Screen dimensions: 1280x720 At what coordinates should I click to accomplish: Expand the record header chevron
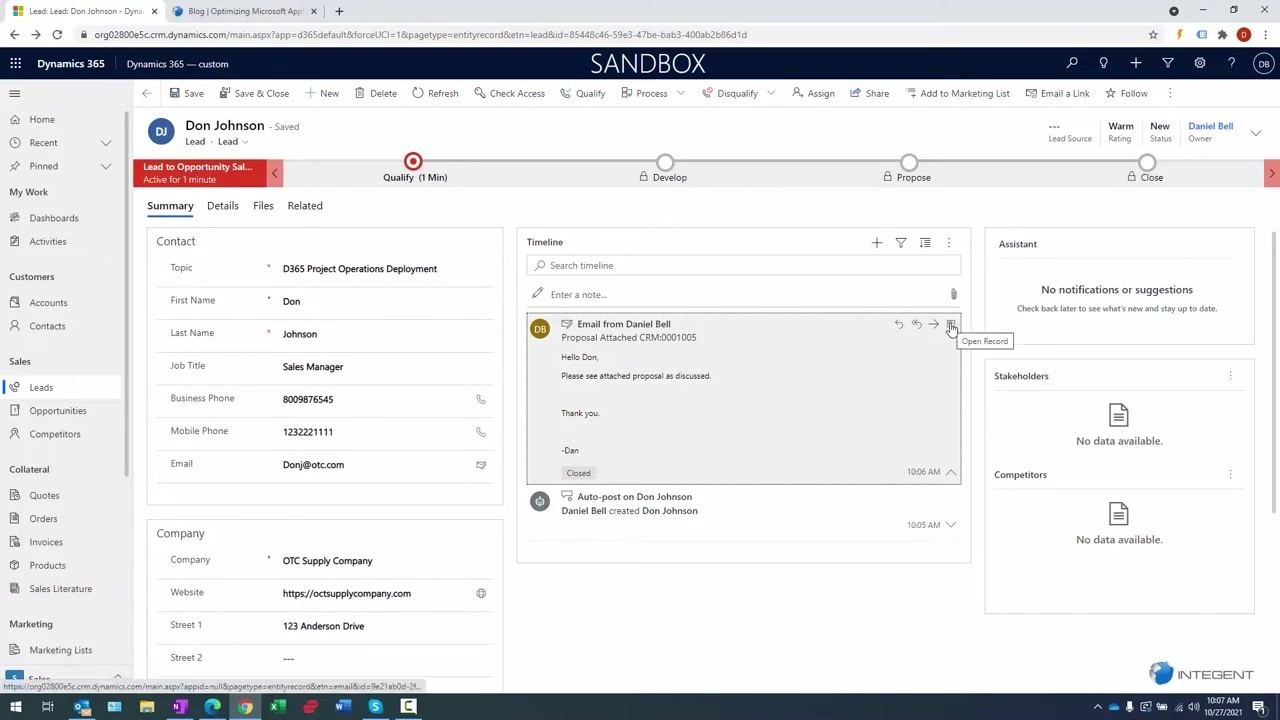(x=1256, y=132)
